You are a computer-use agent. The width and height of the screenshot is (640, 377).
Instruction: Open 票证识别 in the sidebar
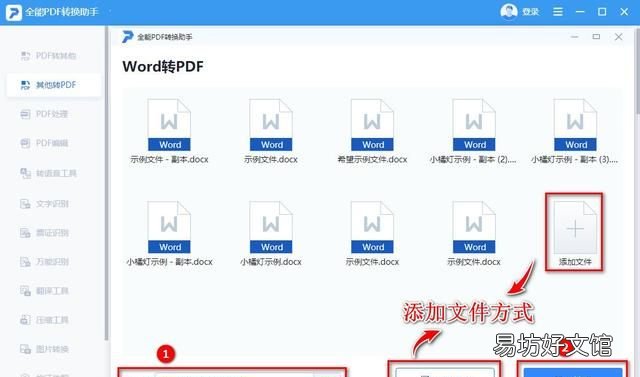[44, 233]
